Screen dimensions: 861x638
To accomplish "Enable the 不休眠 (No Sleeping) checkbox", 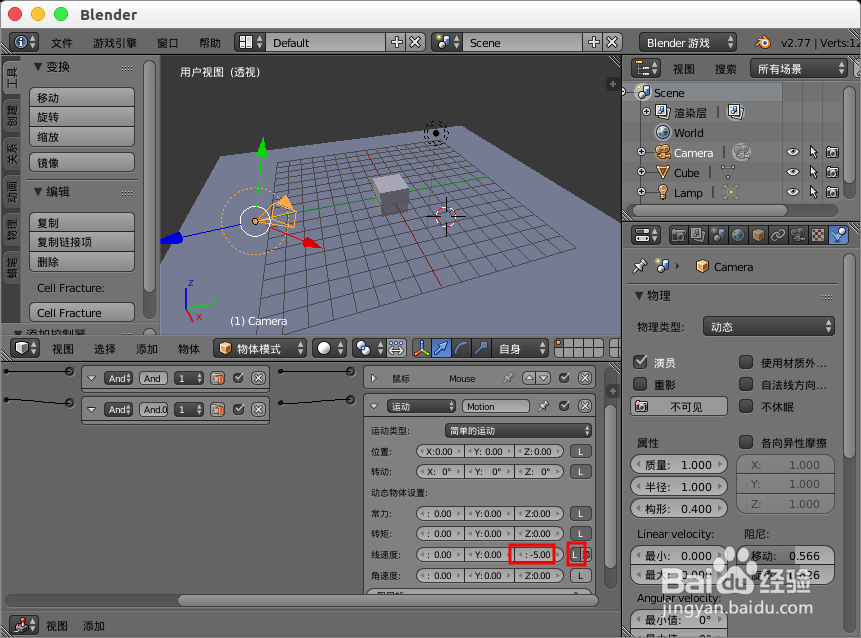I will [x=746, y=406].
